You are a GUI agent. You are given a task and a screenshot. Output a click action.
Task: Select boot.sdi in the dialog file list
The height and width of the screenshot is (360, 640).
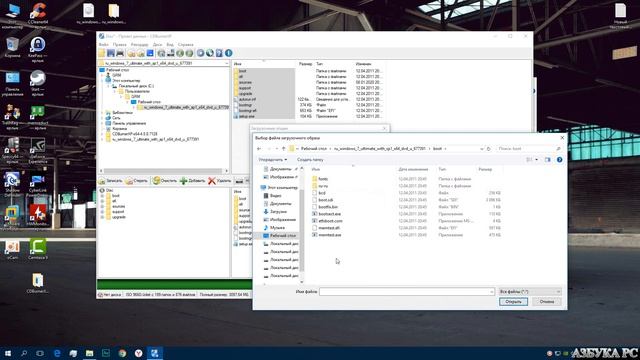[326, 200]
